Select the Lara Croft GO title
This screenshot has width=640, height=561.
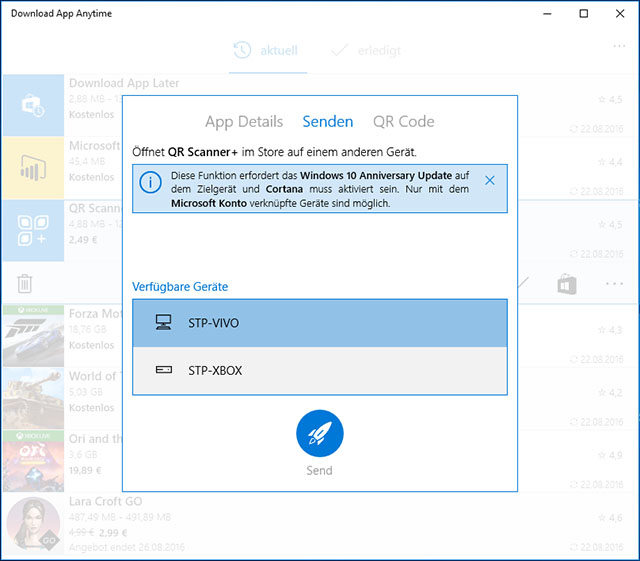coord(105,501)
